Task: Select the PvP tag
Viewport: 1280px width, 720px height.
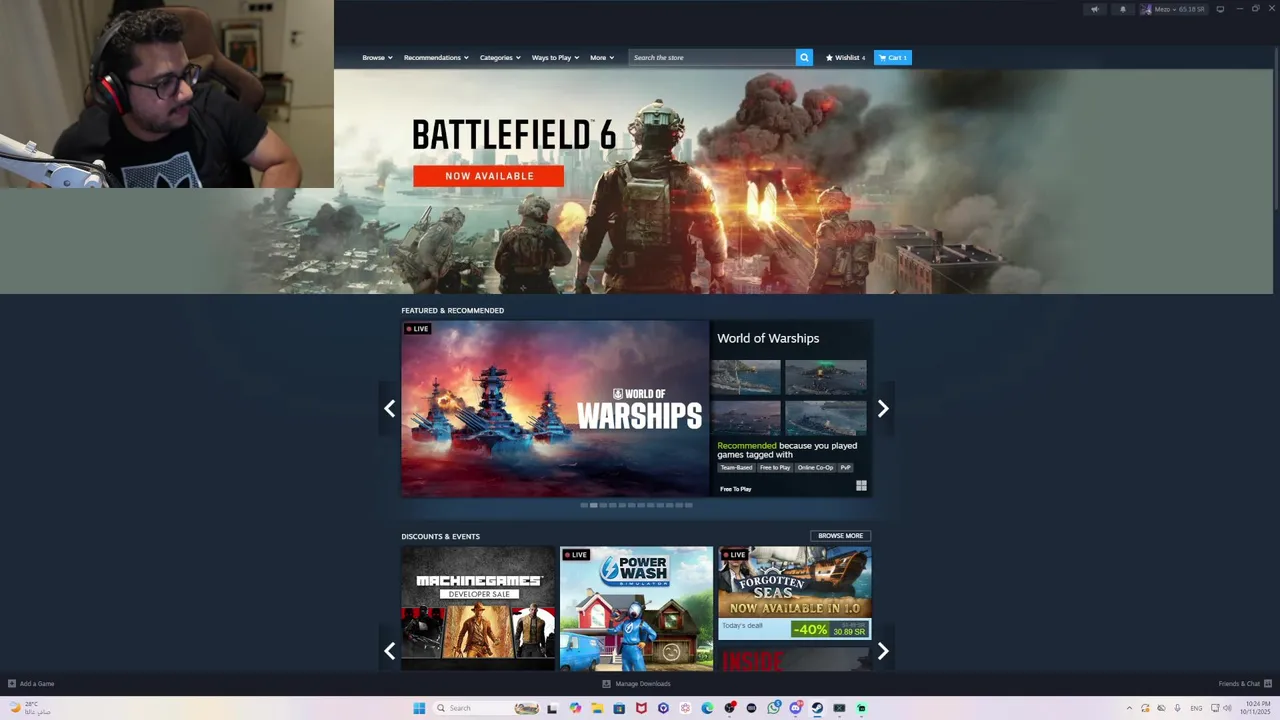Action: point(846,467)
